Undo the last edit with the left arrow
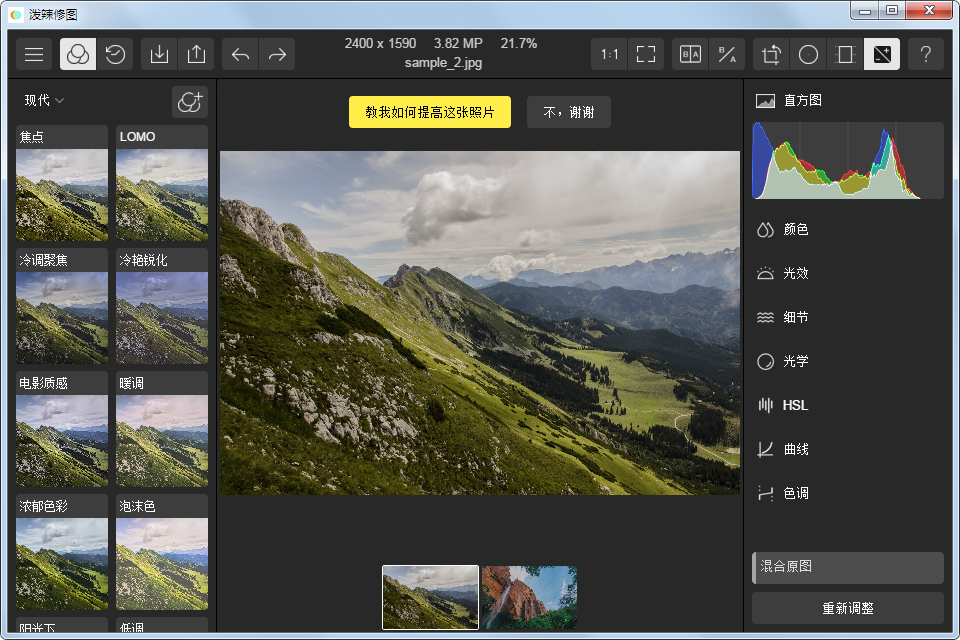Viewport: 960px width, 640px height. coord(240,54)
